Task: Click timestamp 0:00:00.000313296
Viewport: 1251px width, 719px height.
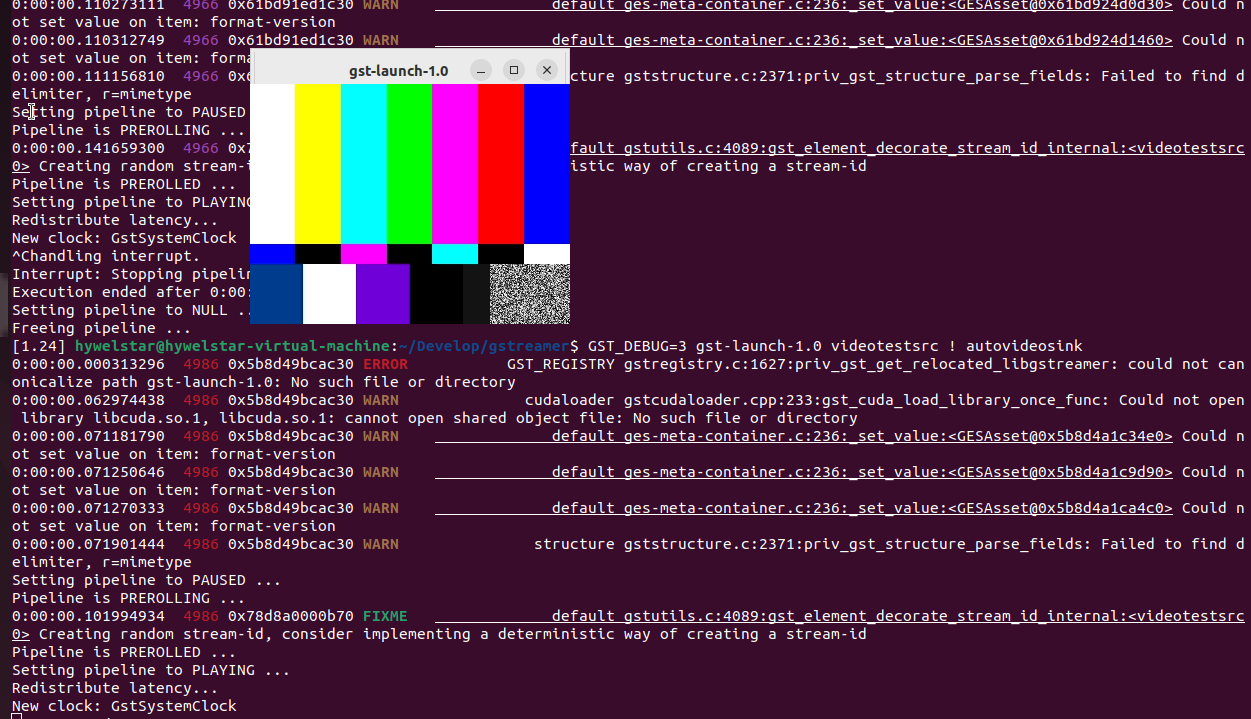Action: pos(89,364)
